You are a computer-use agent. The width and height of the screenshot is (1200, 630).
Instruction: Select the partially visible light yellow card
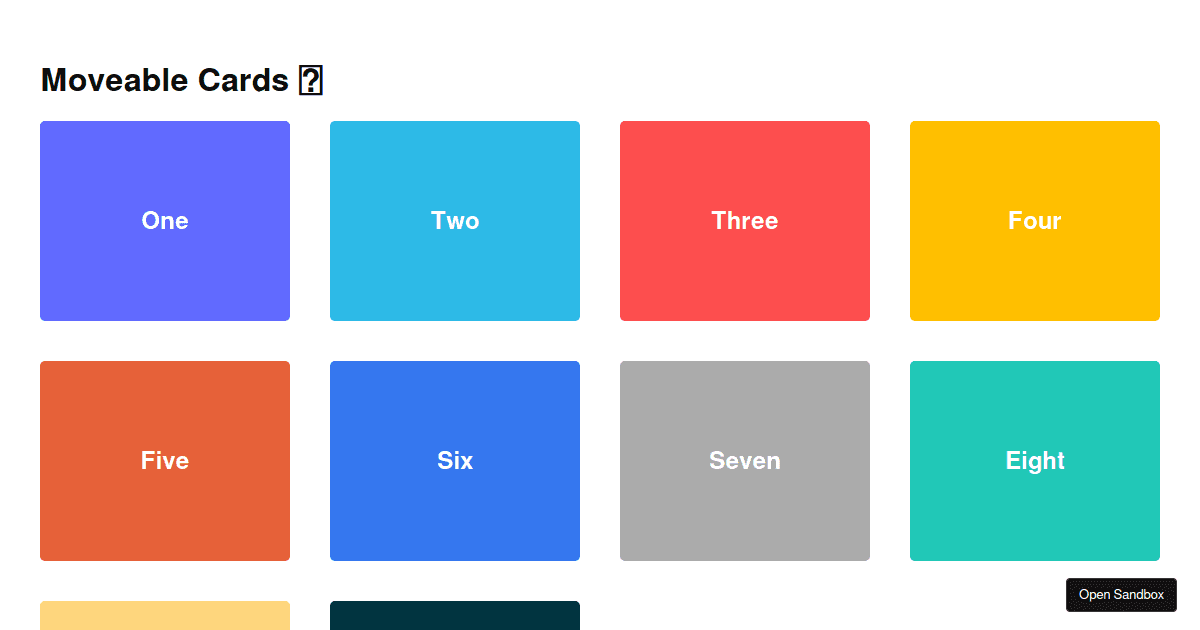[164, 616]
